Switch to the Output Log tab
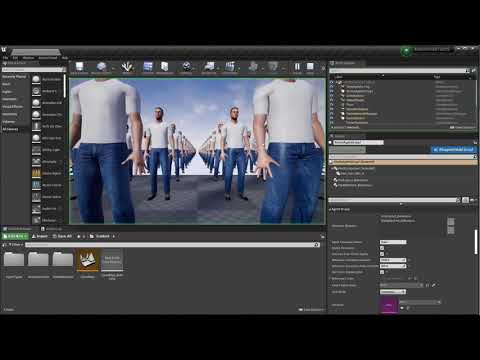 (52, 229)
